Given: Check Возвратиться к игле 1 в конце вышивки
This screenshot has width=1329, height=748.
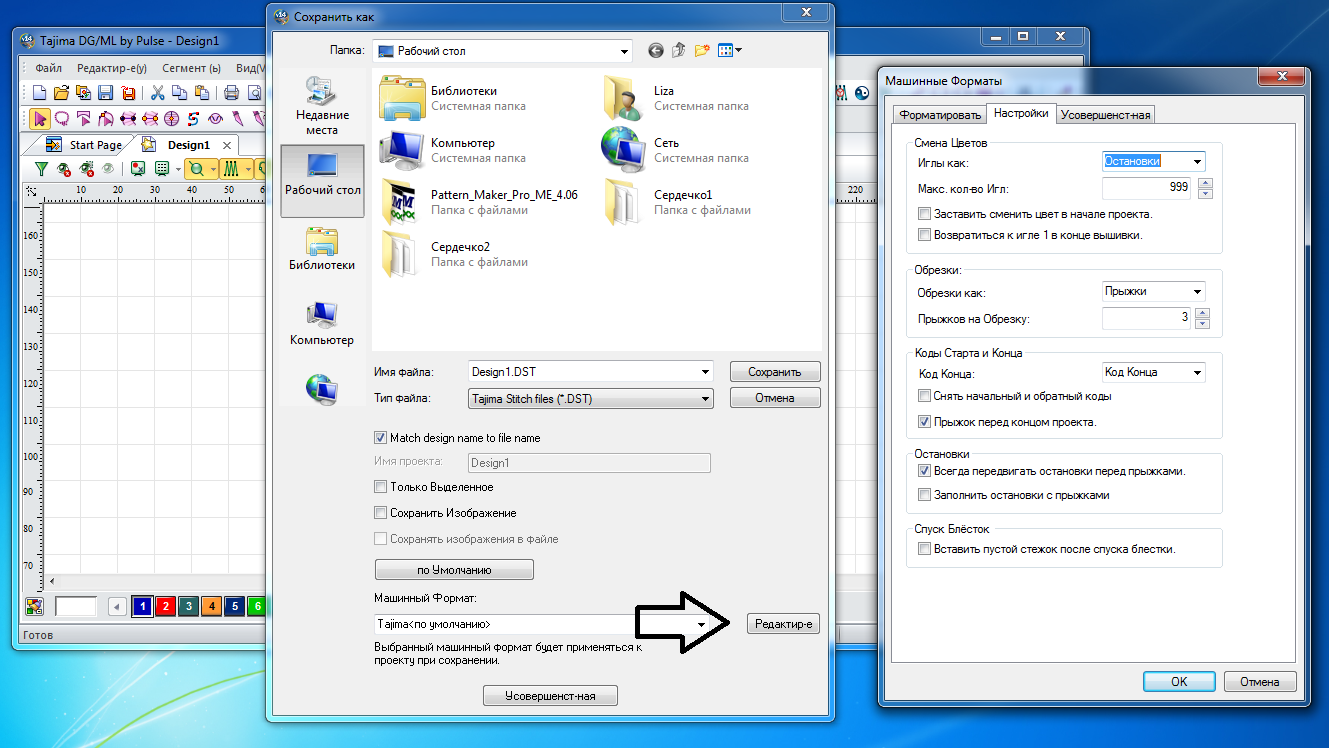Looking at the screenshot, I should coord(924,235).
